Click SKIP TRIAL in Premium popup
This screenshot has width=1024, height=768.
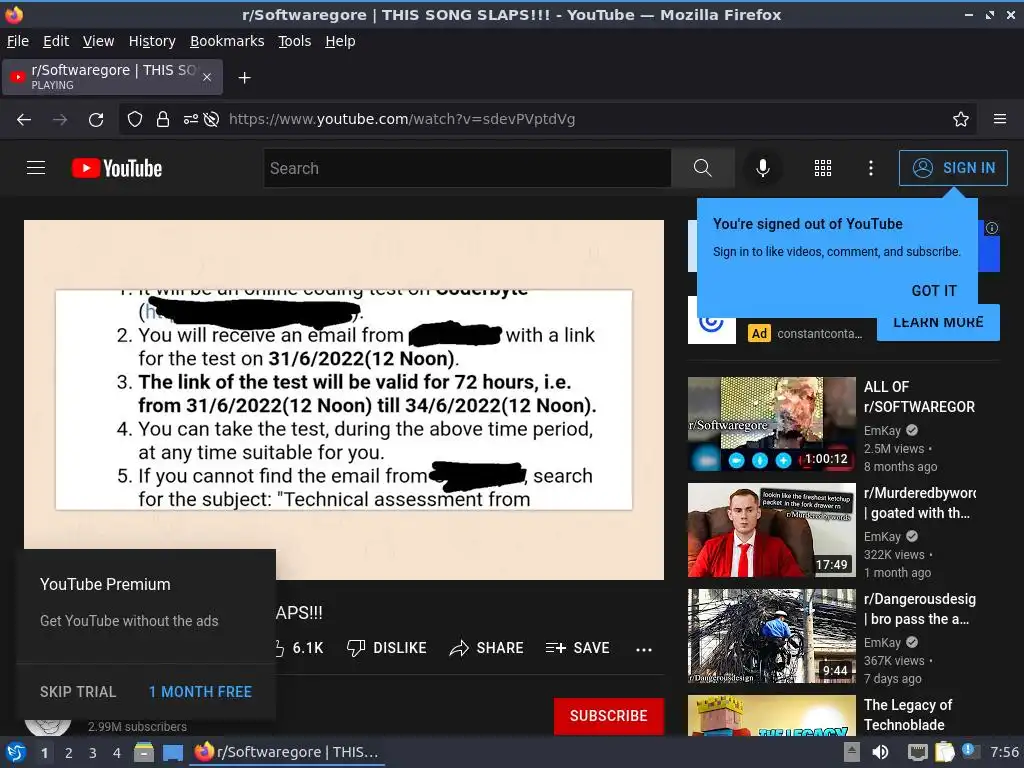click(x=78, y=692)
